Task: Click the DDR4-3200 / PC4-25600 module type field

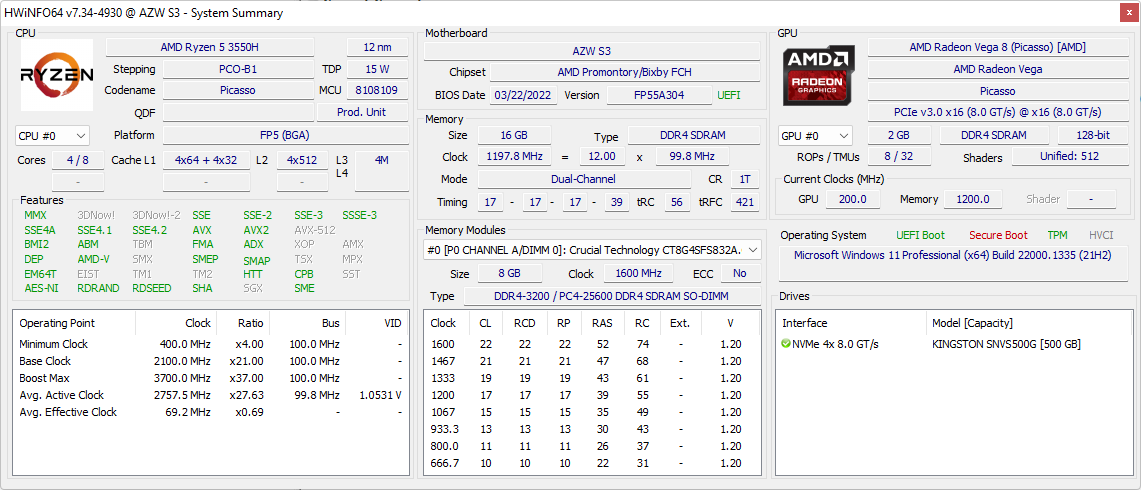Action: 612,296
